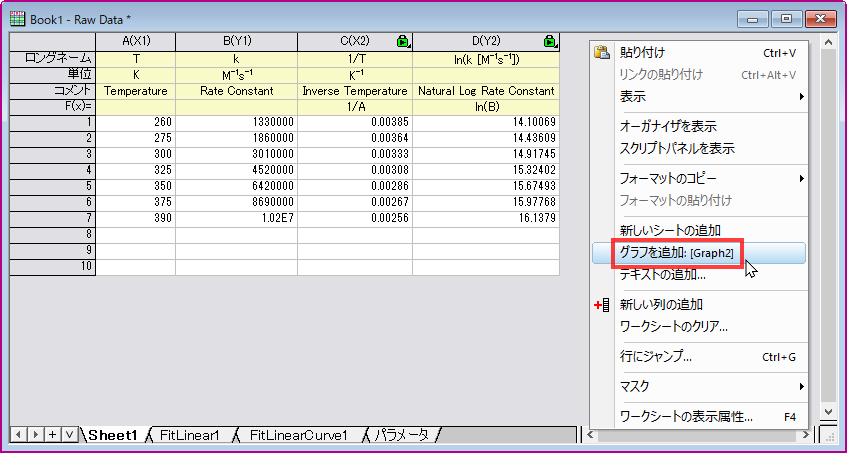Click the lock icon on column D(Y2)
Image resolution: width=847 pixels, height=453 pixels.
550,41
